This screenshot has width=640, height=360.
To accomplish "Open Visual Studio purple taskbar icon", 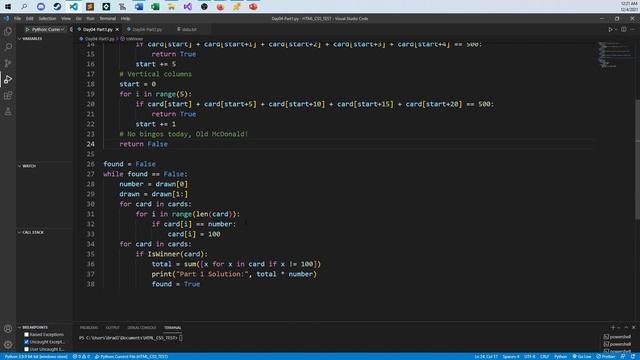I will pos(188,7).
